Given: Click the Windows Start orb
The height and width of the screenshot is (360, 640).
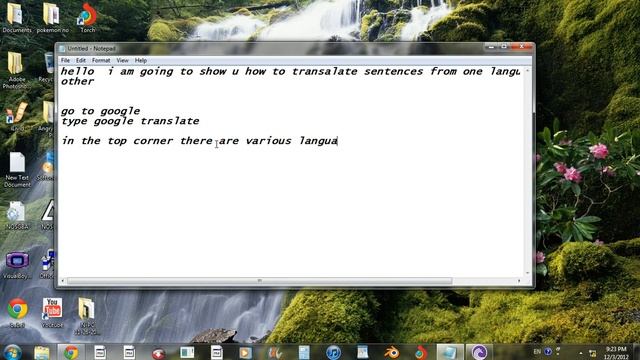Looking at the screenshot, I should (12, 352).
